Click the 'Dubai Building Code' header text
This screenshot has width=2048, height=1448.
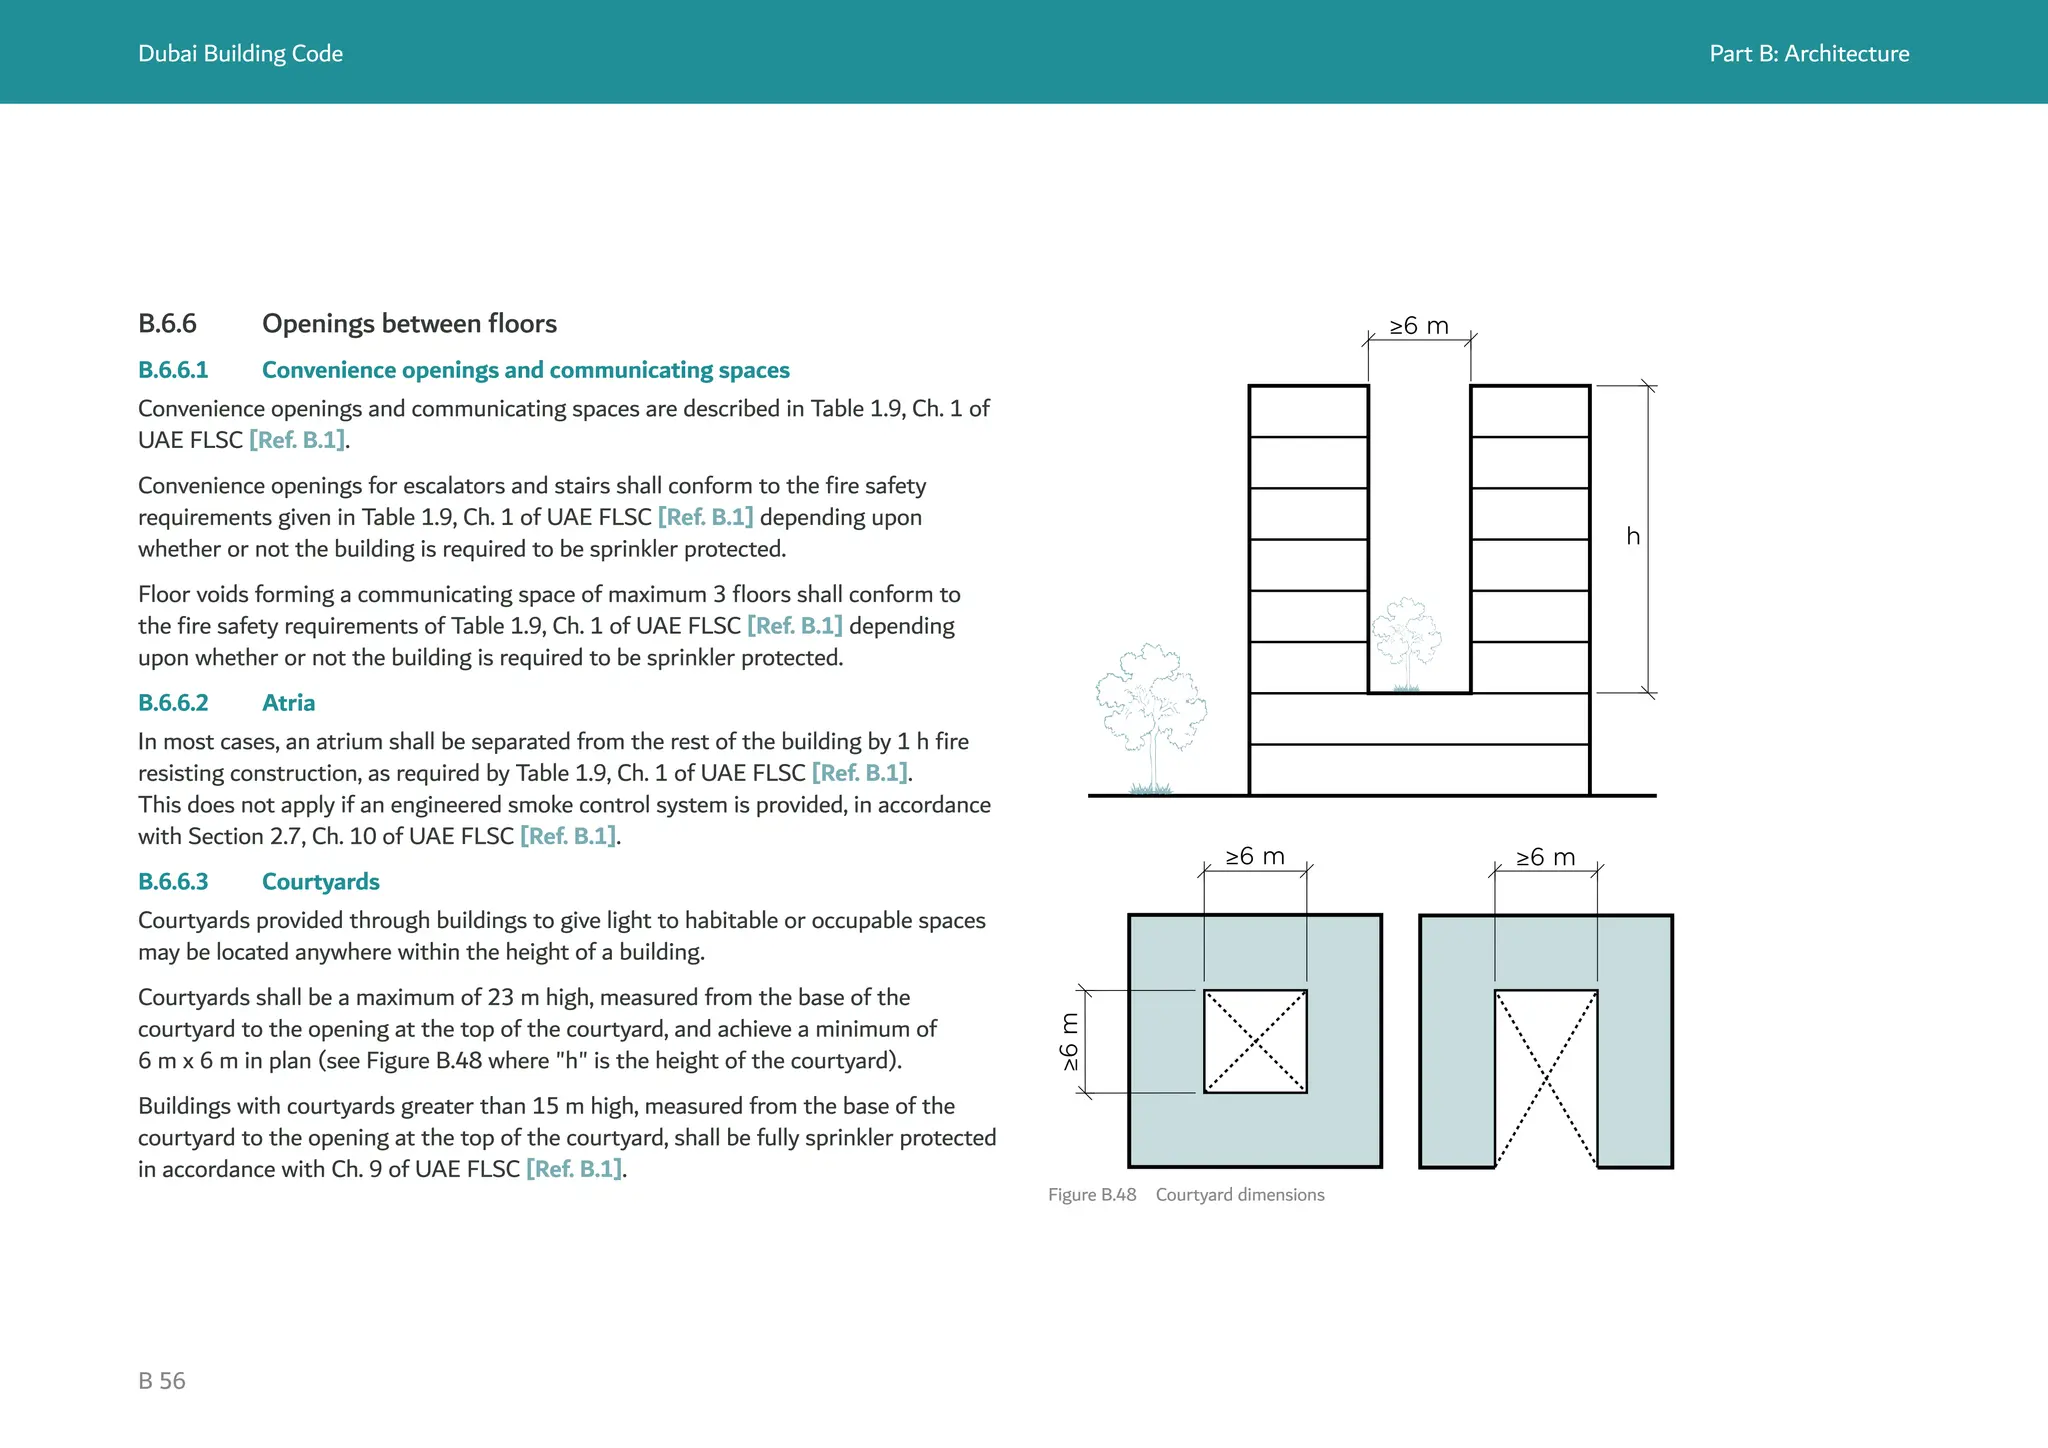(x=240, y=54)
